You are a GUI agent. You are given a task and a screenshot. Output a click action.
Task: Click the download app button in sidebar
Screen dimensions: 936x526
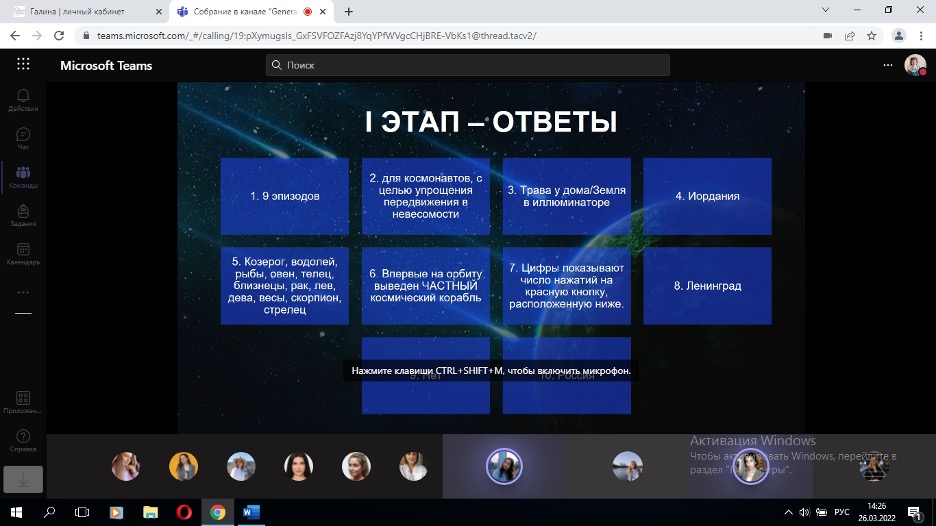pos(23,479)
